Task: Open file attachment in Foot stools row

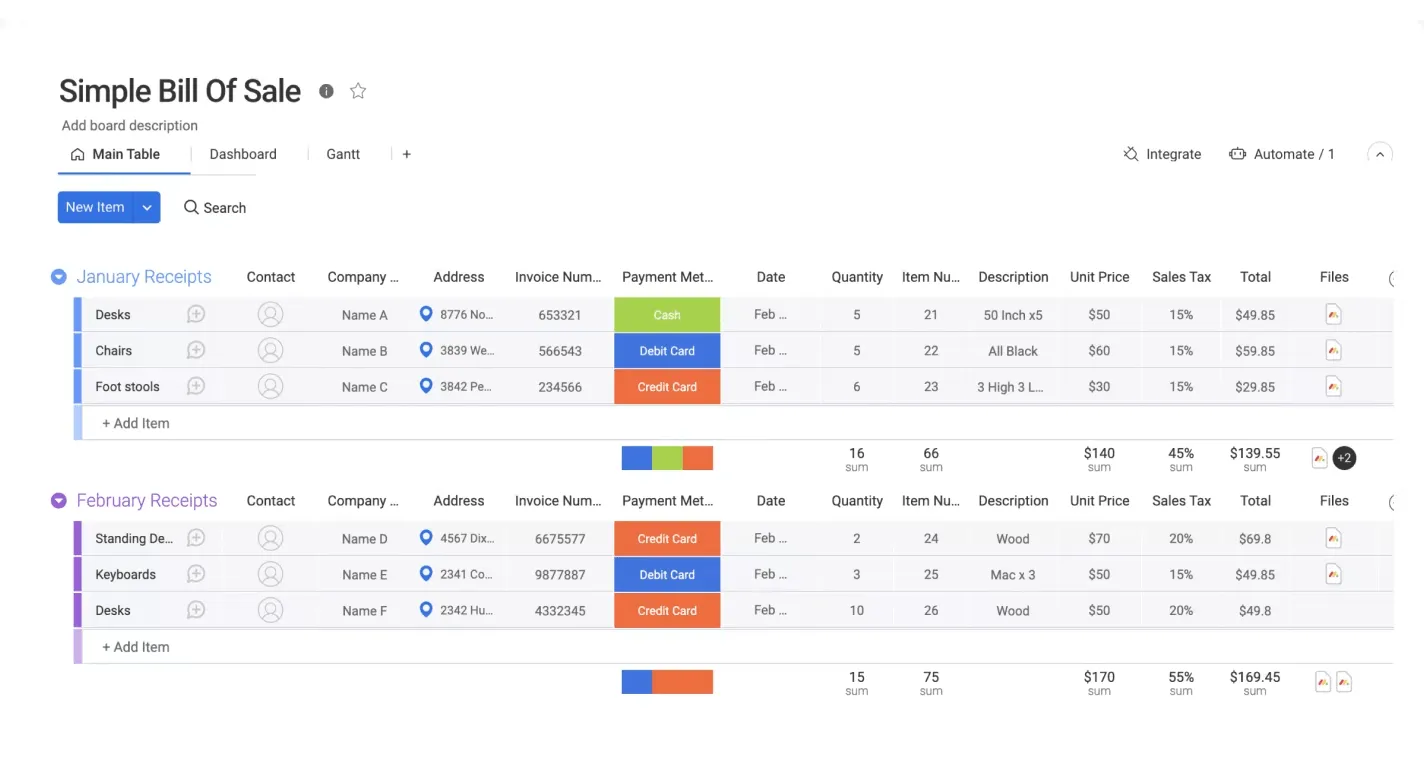Action: 1333,386
